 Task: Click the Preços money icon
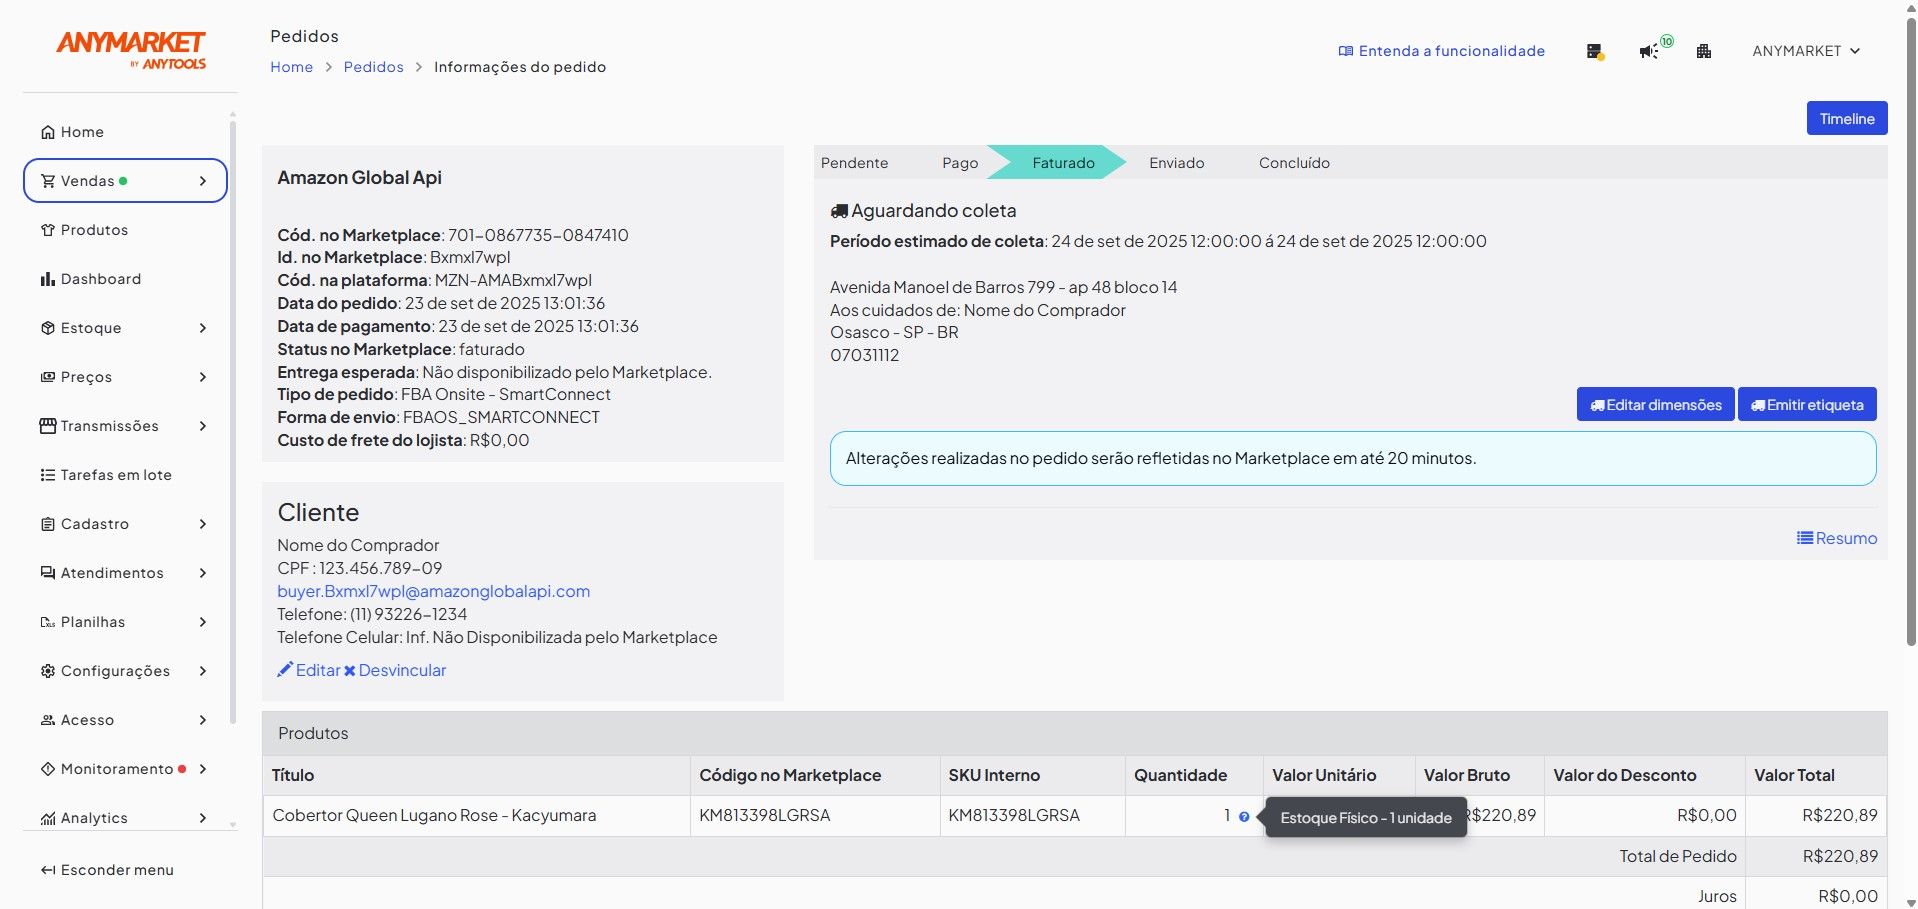click(x=48, y=377)
